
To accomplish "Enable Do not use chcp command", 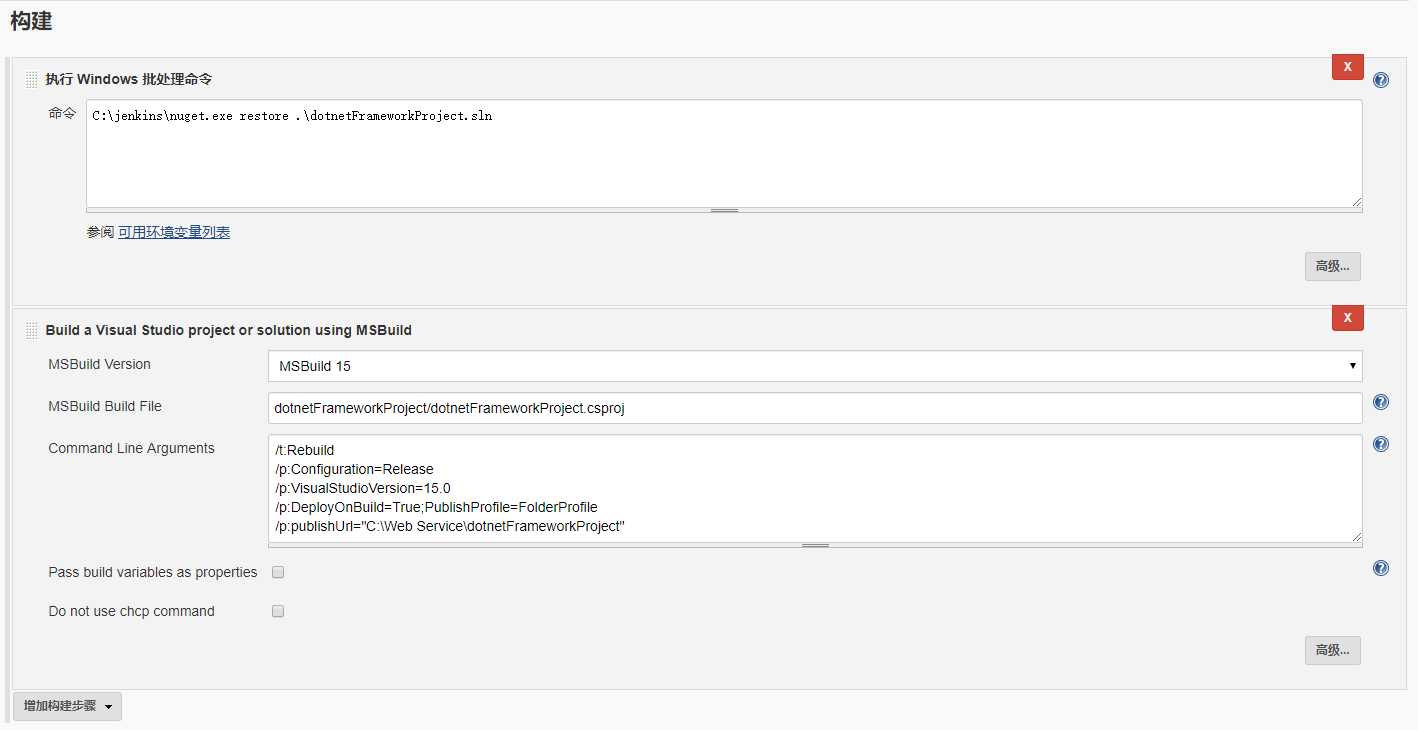I will (x=278, y=611).
